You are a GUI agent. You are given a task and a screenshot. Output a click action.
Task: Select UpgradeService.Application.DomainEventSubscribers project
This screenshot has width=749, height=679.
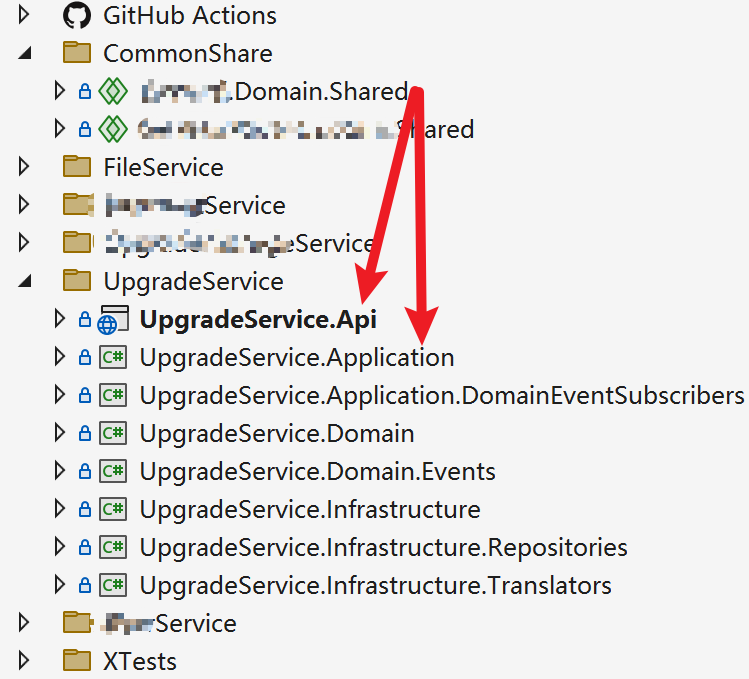click(x=442, y=396)
